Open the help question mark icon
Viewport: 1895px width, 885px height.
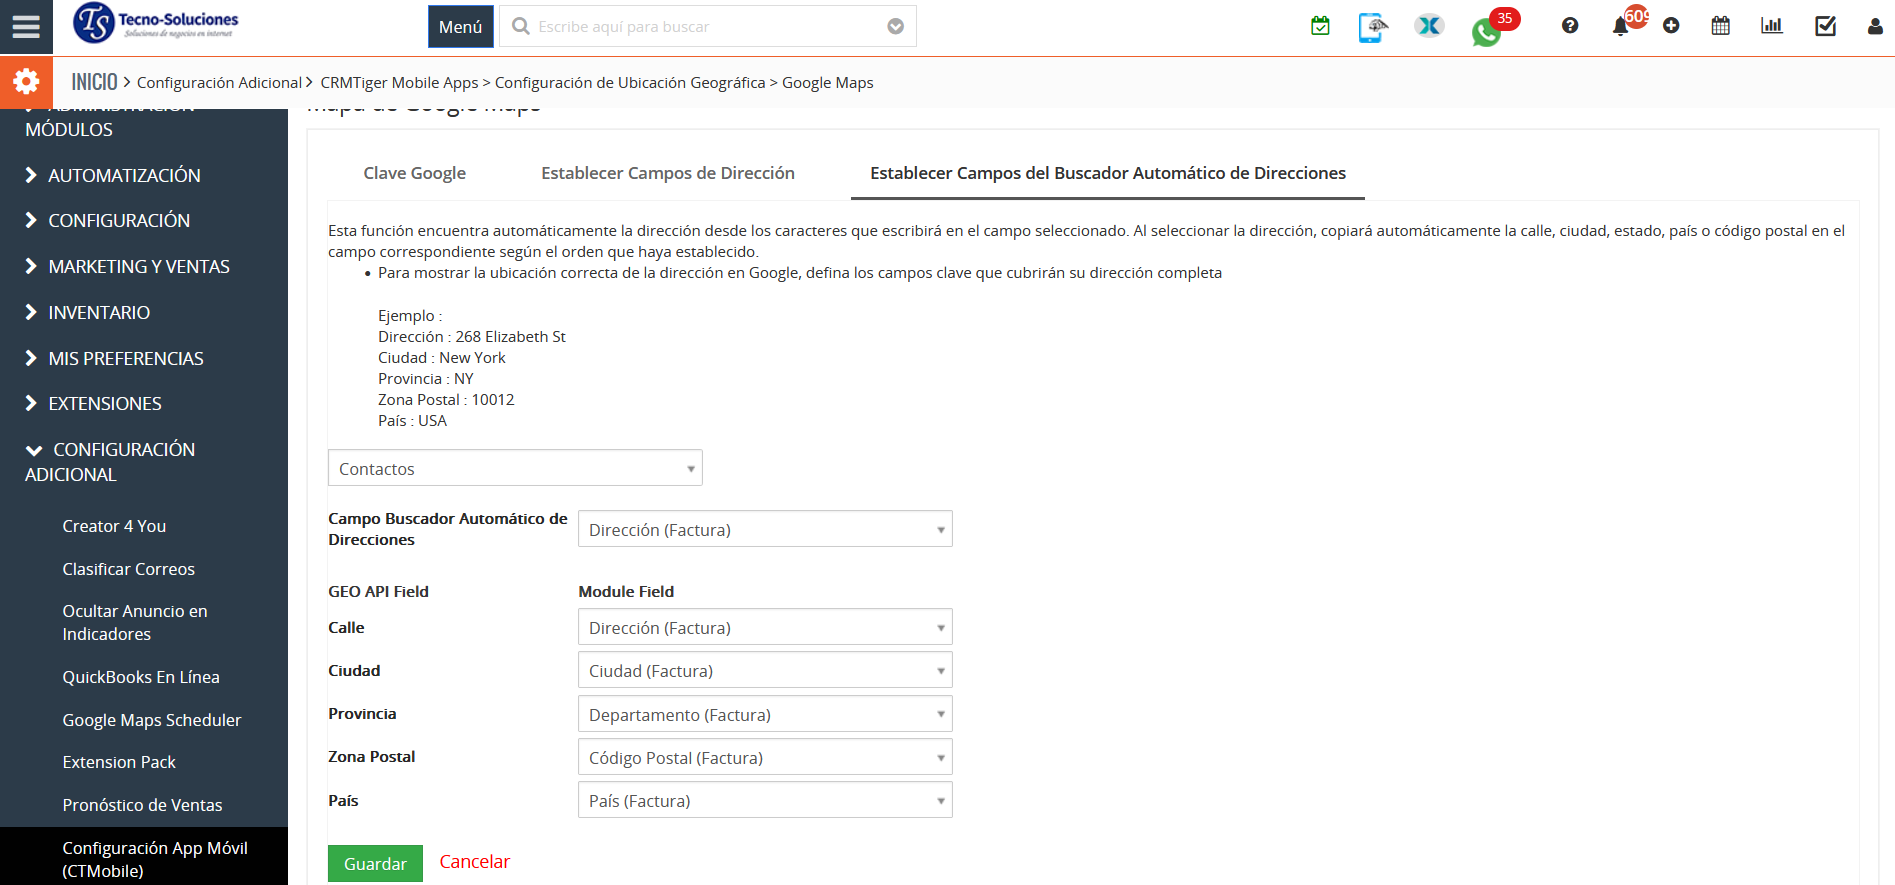coord(1570,26)
